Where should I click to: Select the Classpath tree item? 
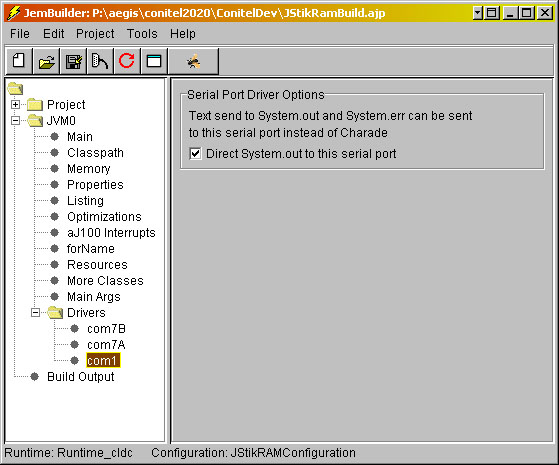(95, 153)
